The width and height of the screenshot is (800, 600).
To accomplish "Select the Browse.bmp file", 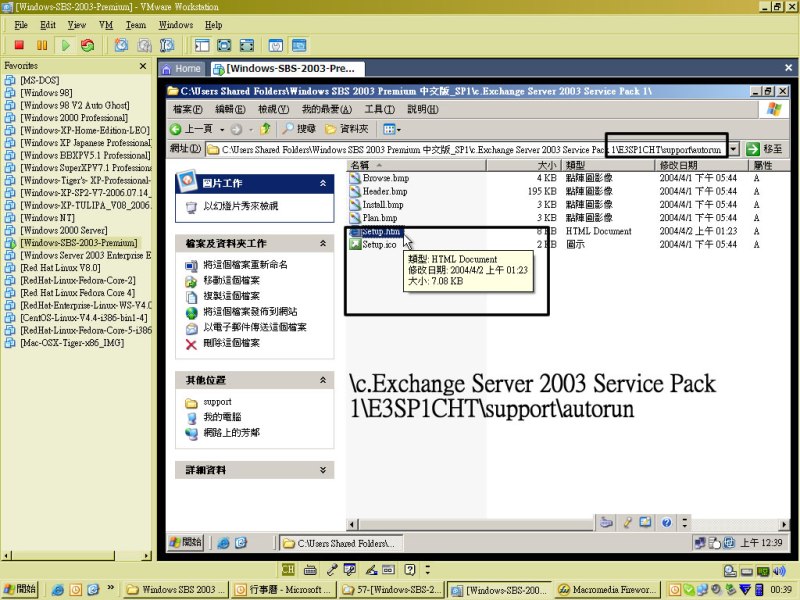I will [380, 178].
